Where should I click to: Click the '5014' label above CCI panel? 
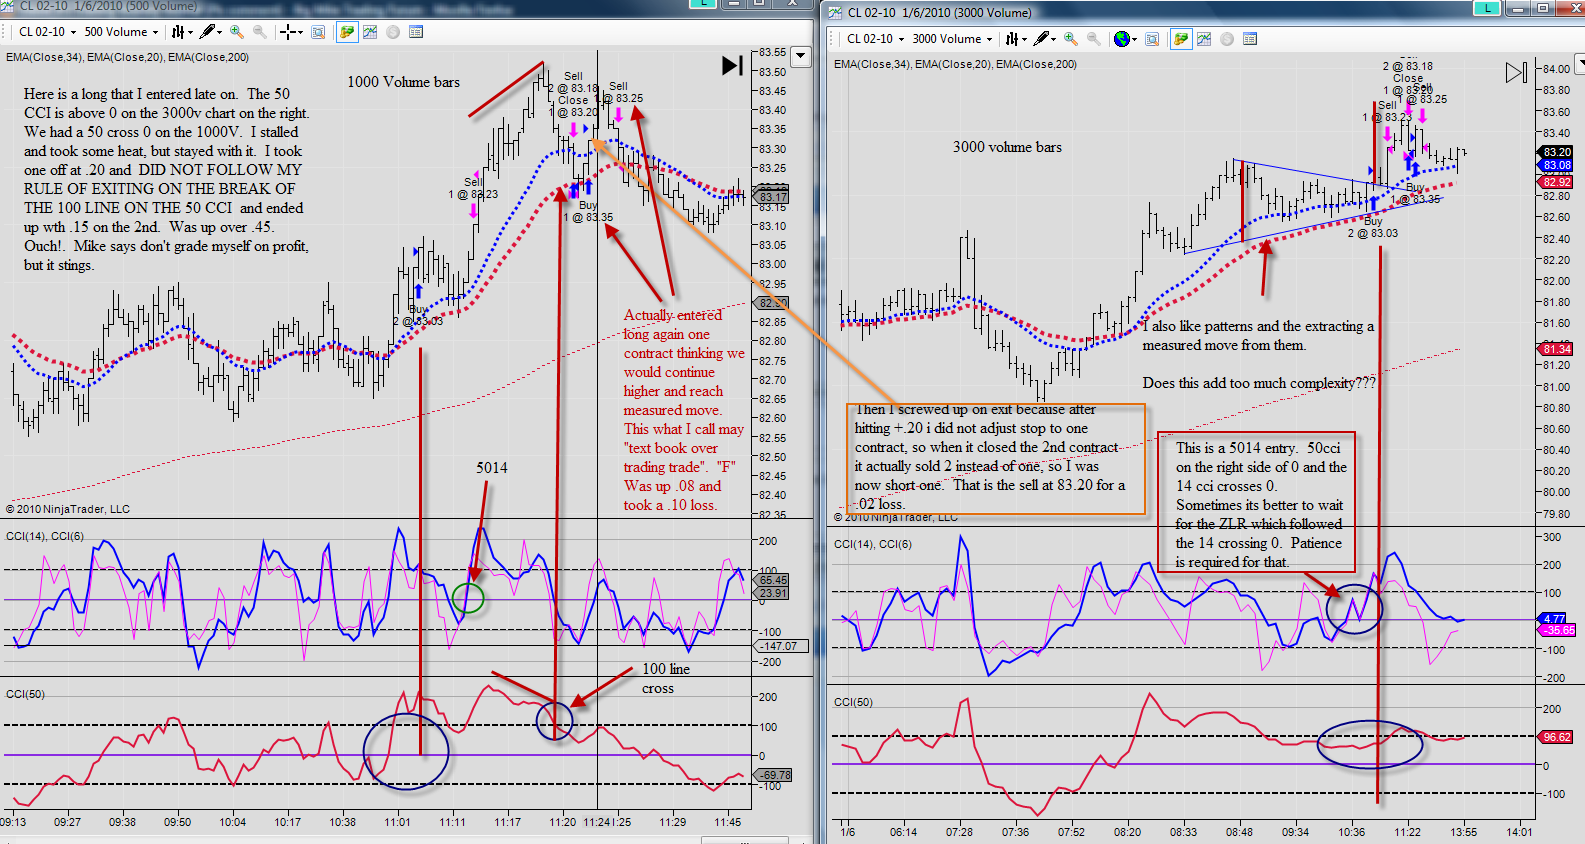(x=491, y=468)
